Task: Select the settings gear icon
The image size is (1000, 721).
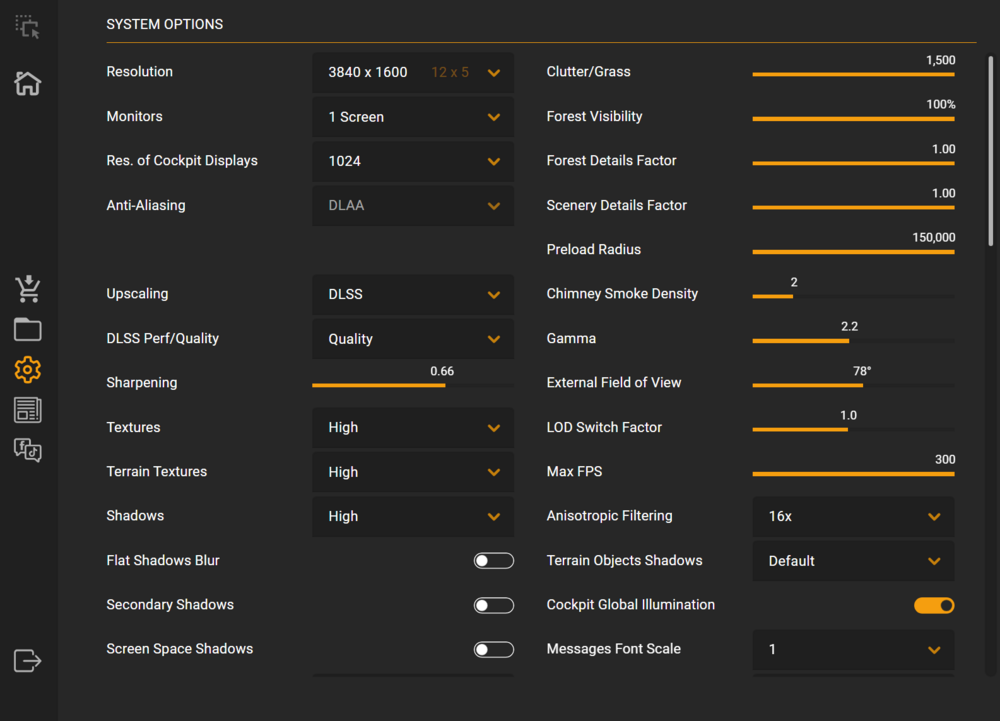Action: [27, 370]
